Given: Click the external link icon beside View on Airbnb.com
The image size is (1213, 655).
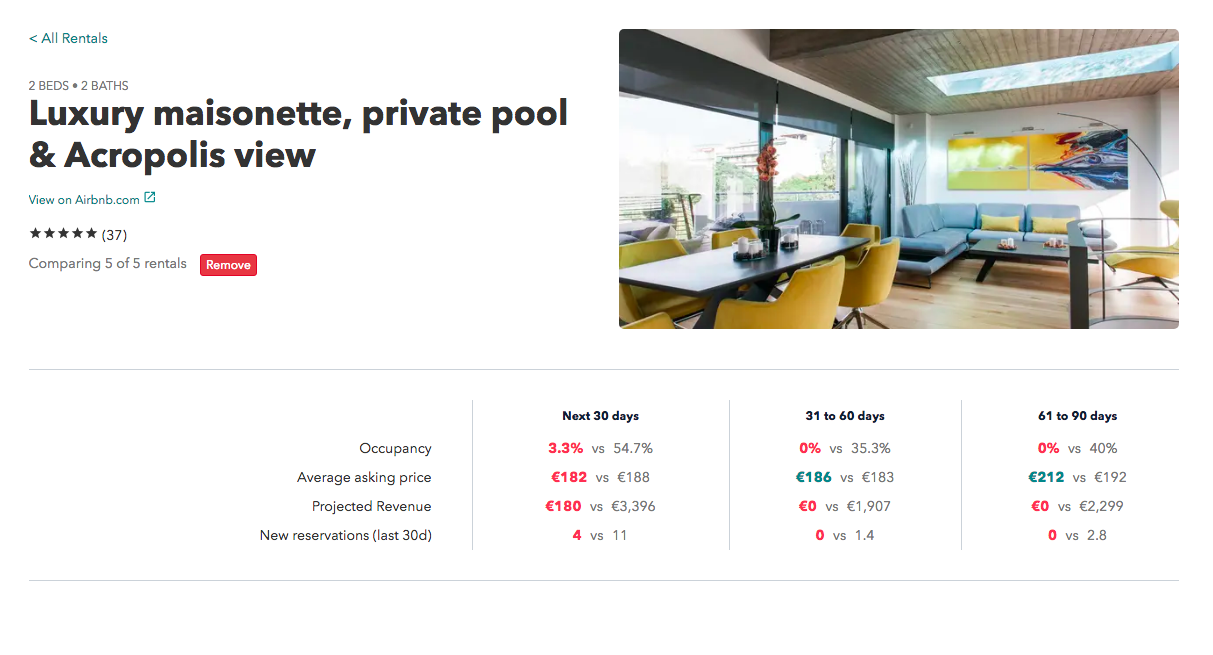Looking at the screenshot, I should pyautogui.click(x=152, y=197).
